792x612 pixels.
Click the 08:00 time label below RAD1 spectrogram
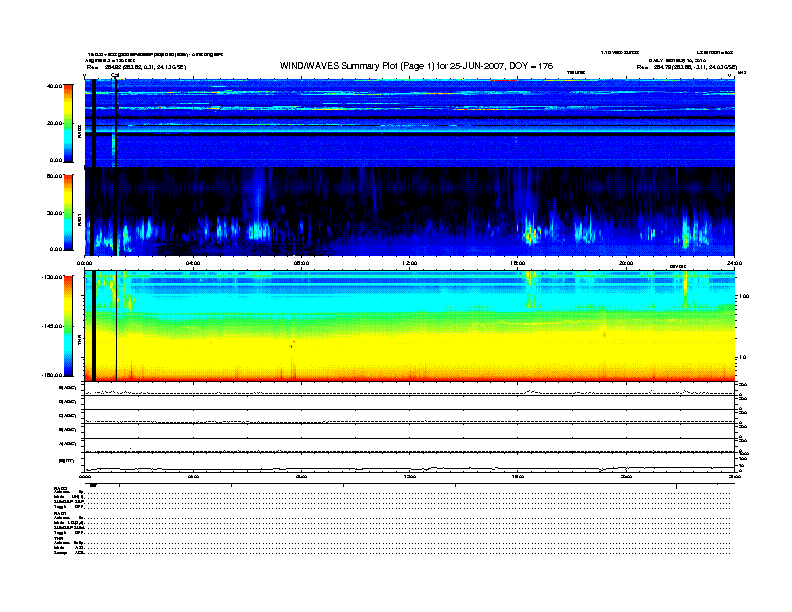[302, 263]
